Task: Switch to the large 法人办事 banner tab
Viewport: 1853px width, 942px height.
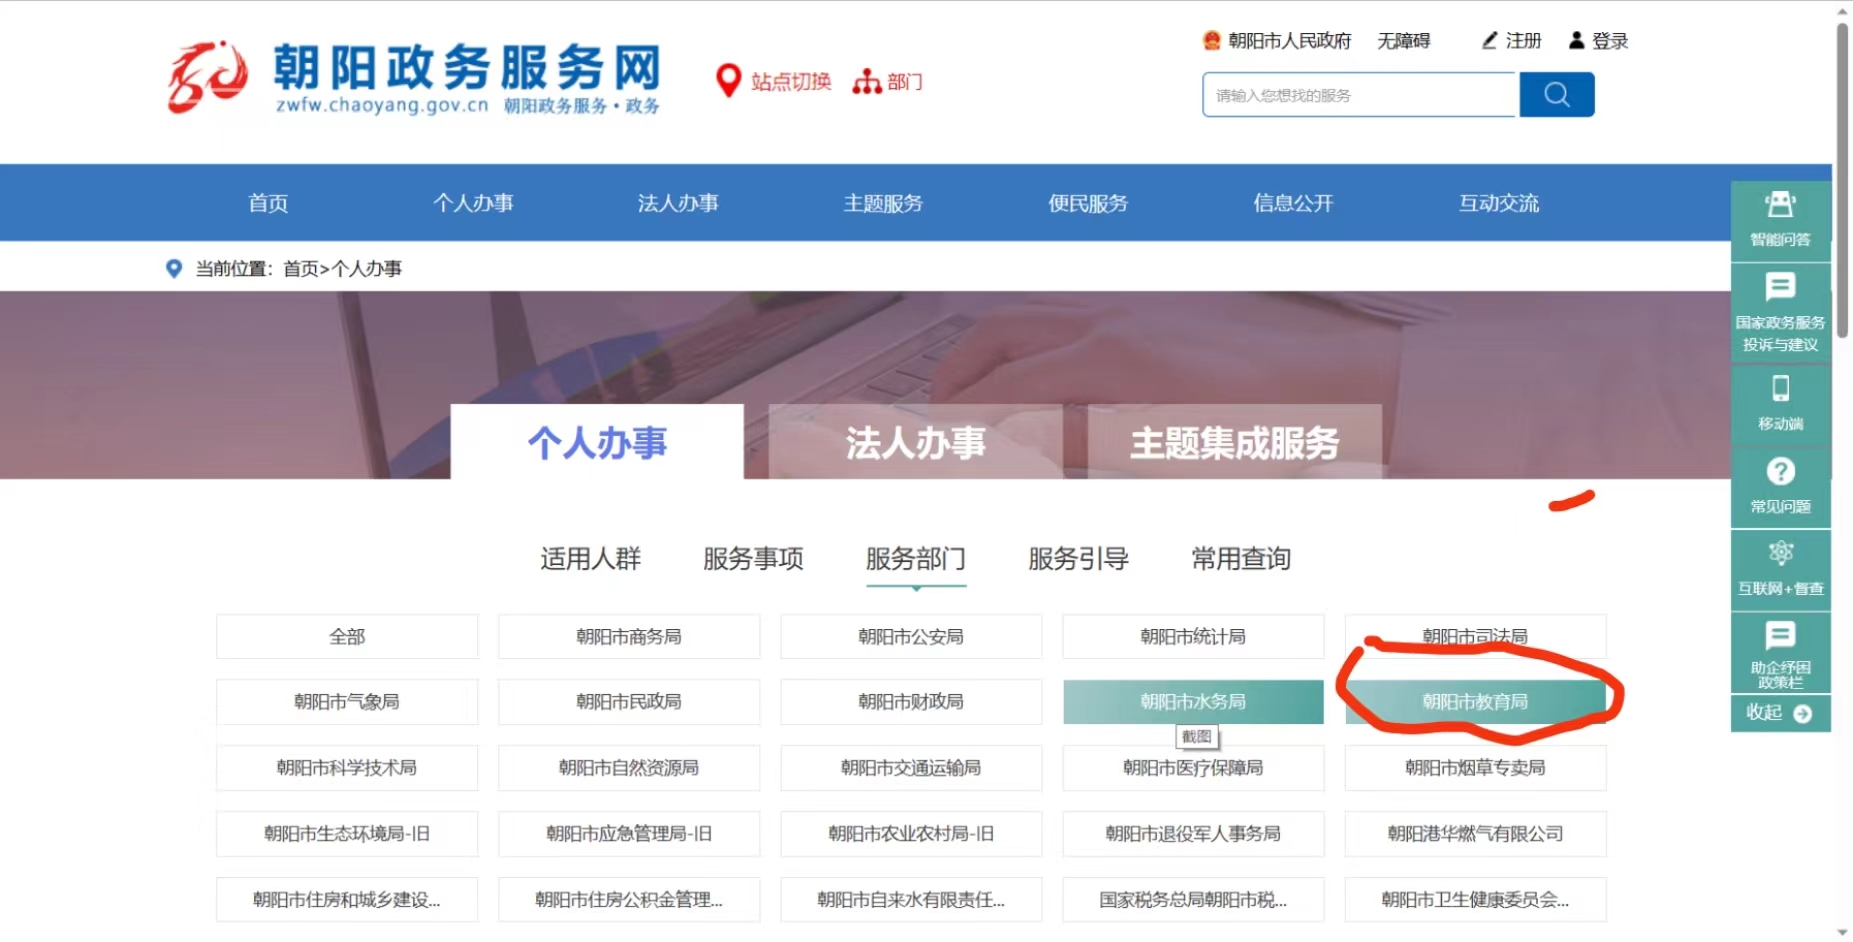Action: (916, 442)
